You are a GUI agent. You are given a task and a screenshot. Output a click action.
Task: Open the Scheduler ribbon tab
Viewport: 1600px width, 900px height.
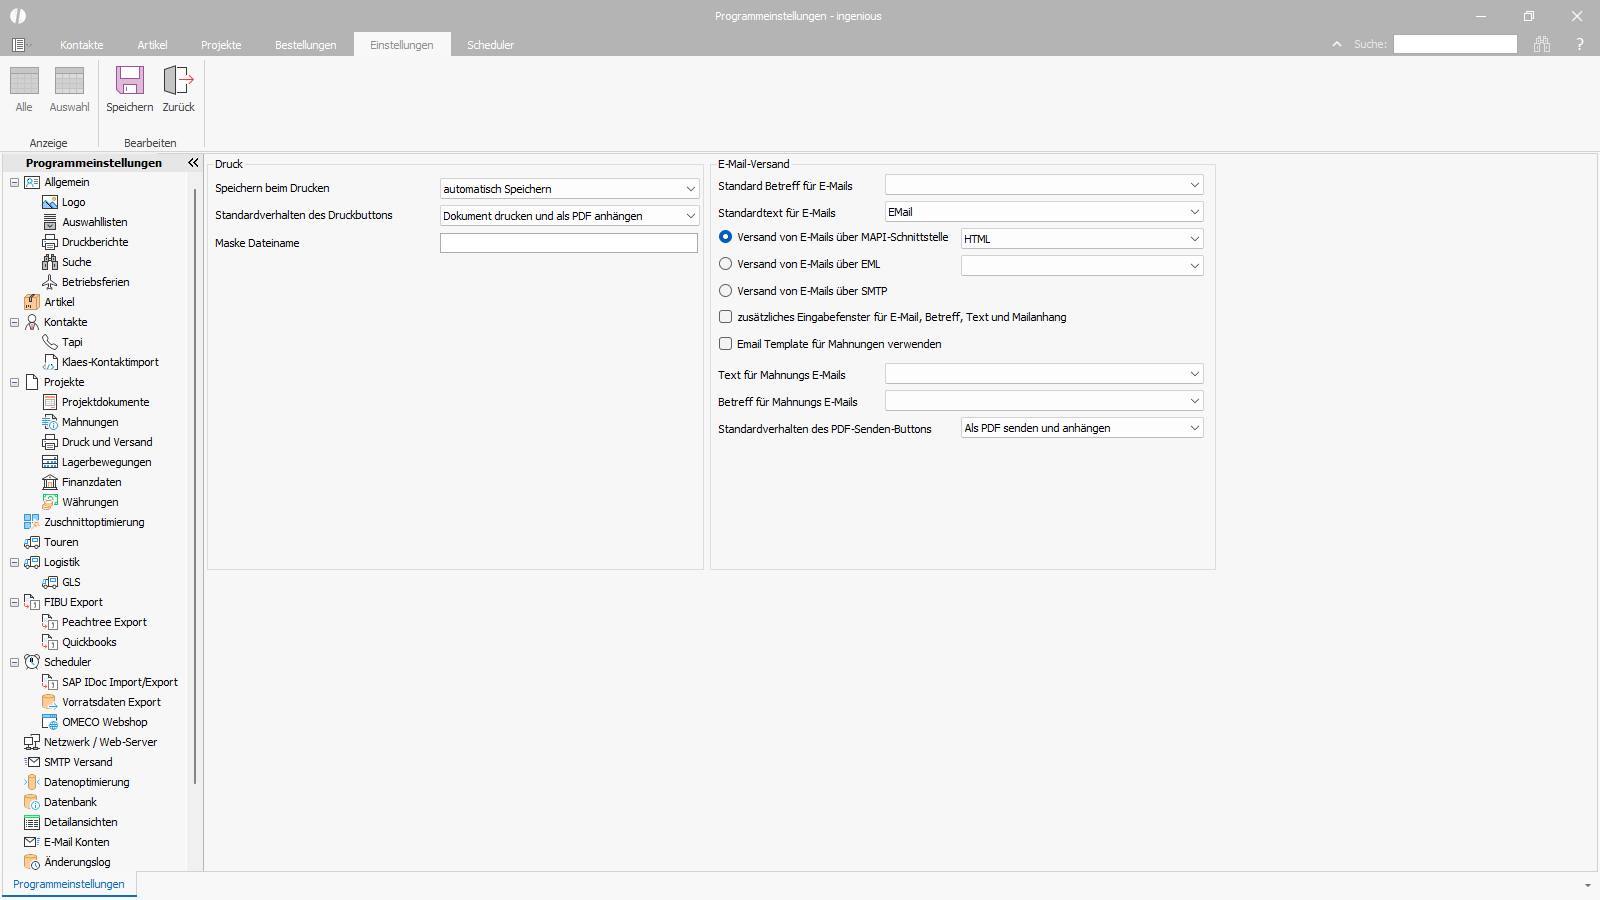coord(490,45)
